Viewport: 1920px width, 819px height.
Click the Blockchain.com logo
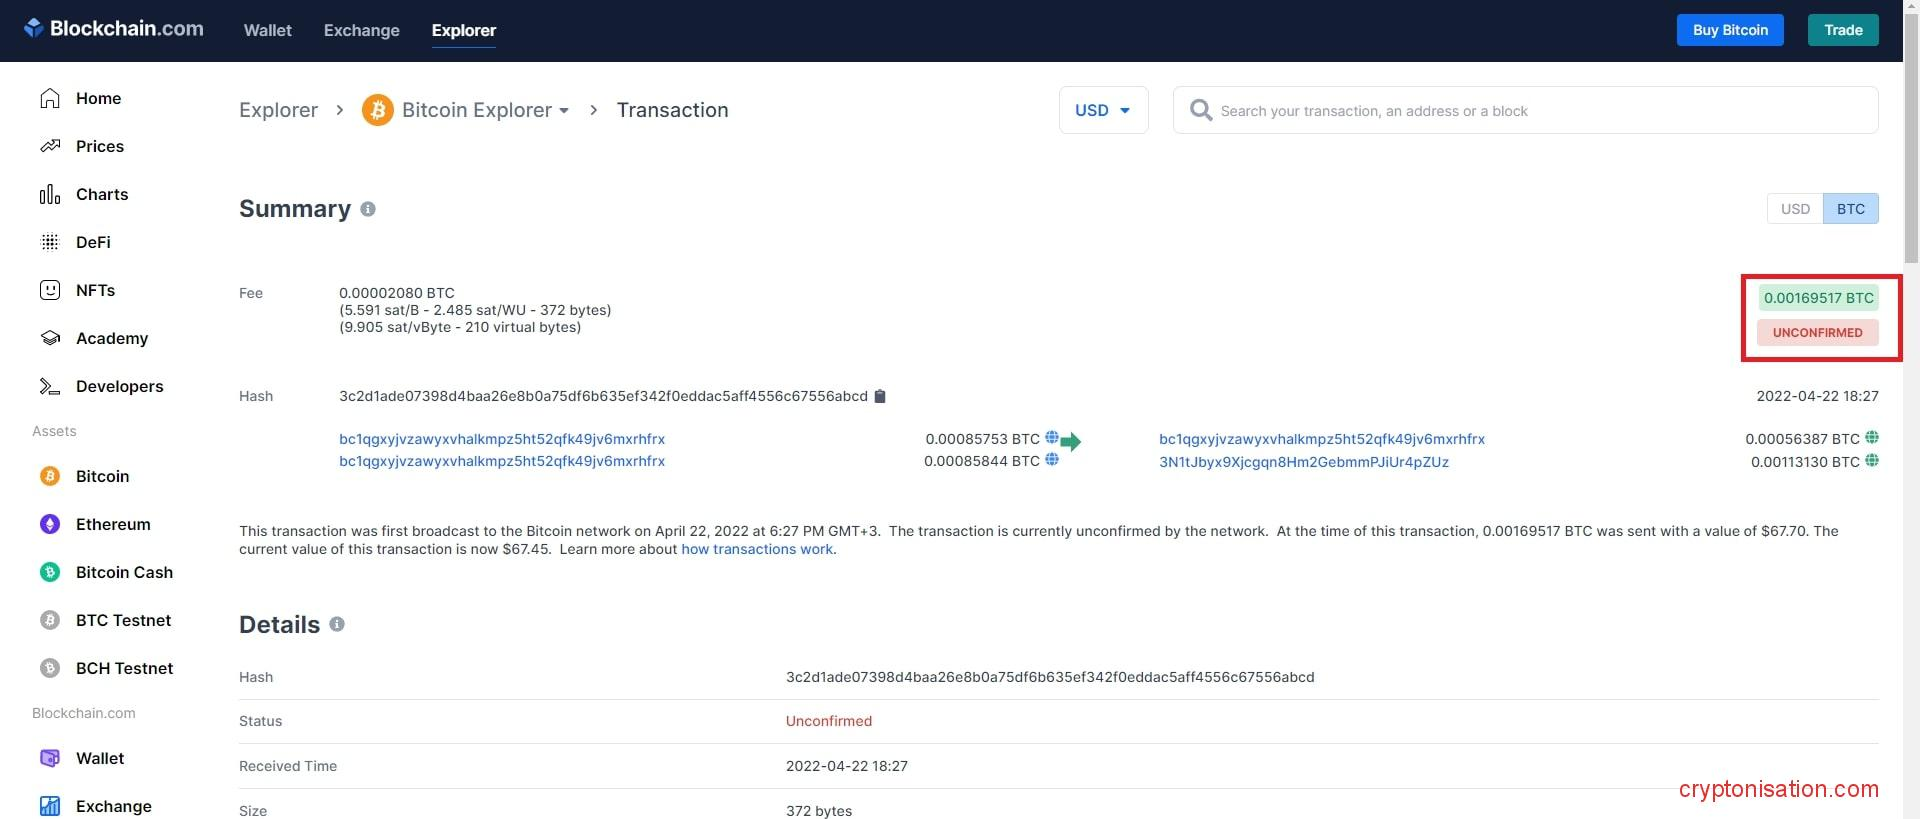[x=113, y=29]
